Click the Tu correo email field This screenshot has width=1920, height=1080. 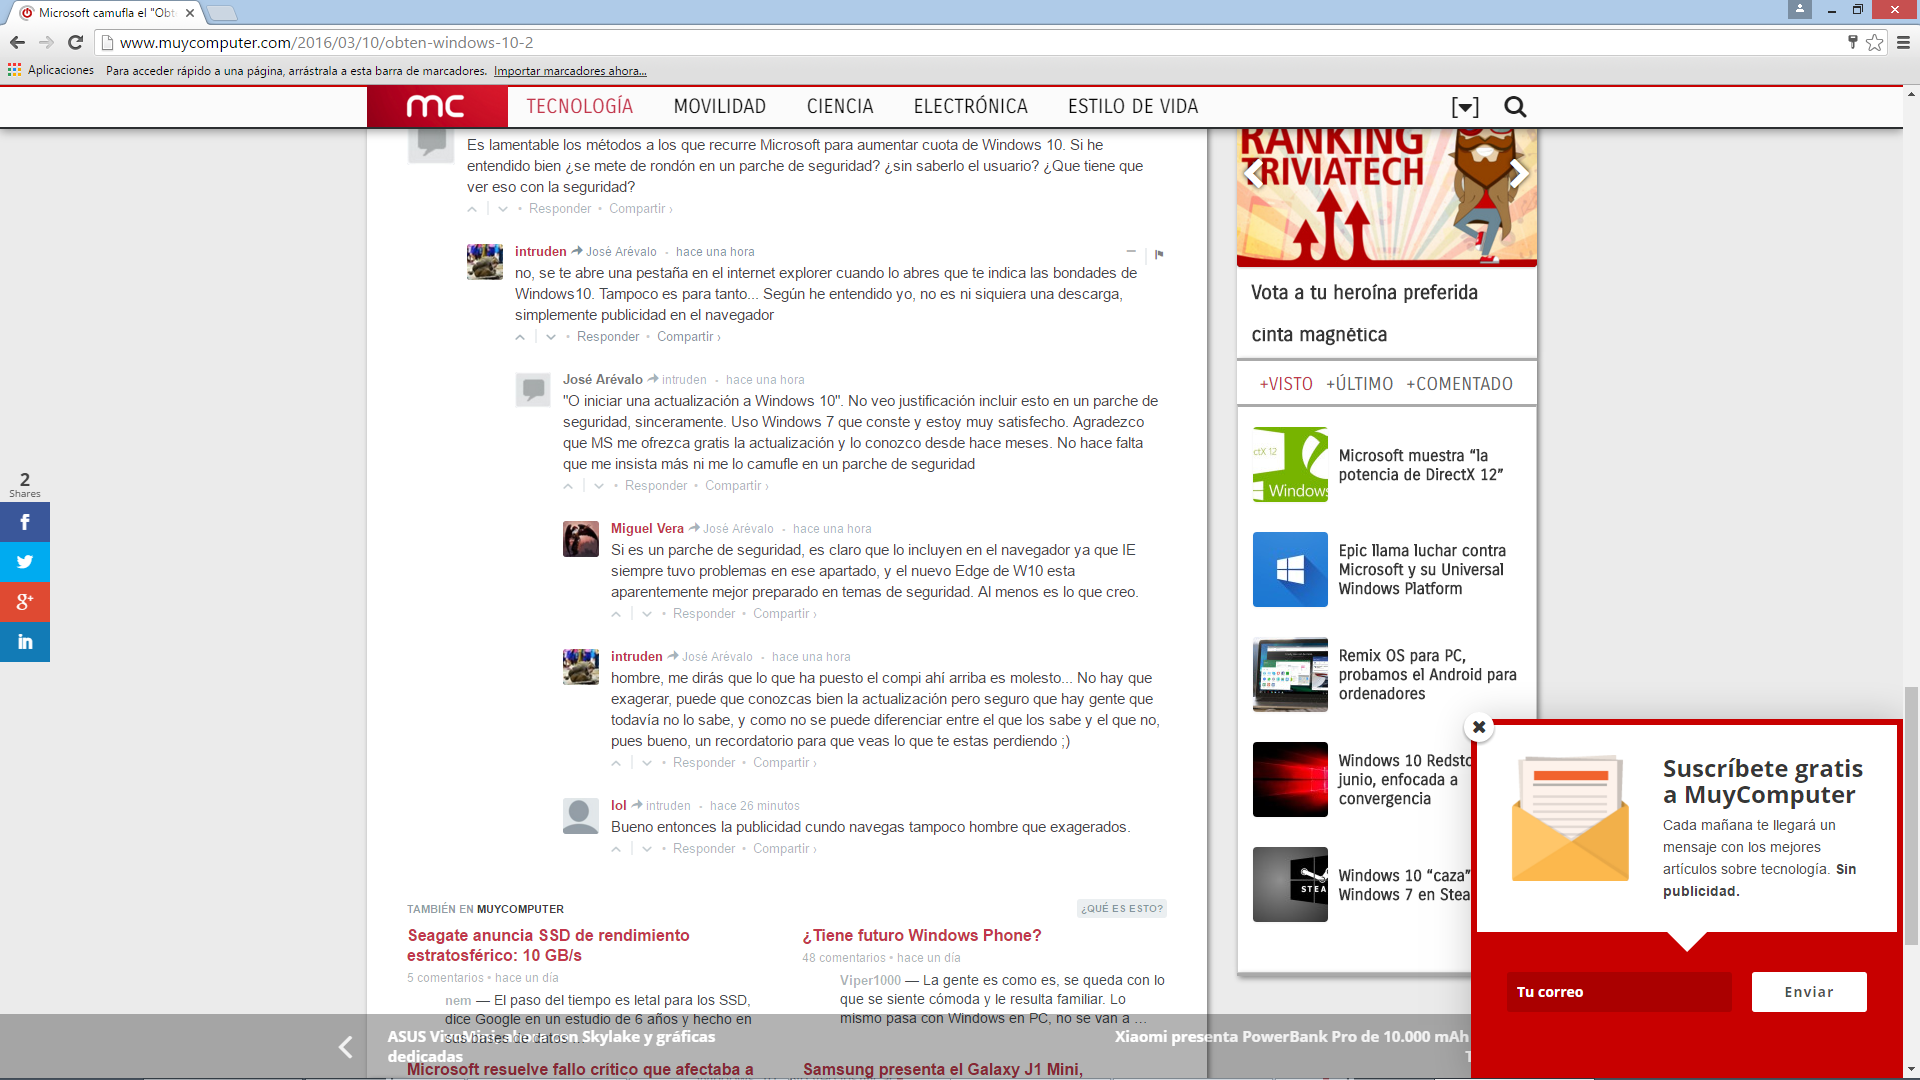point(1619,992)
